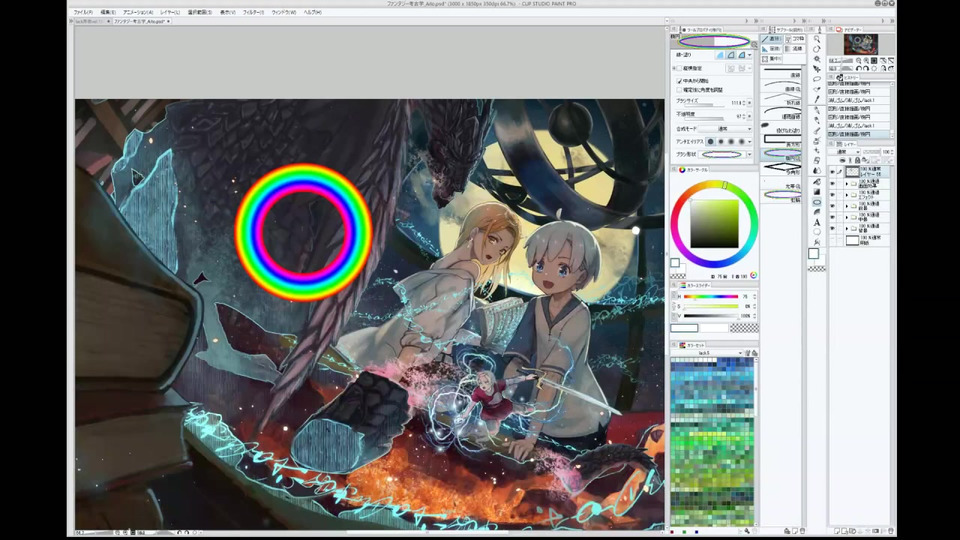Select the Pen tool
The width and height of the screenshot is (960, 540).
coord(817,110)
